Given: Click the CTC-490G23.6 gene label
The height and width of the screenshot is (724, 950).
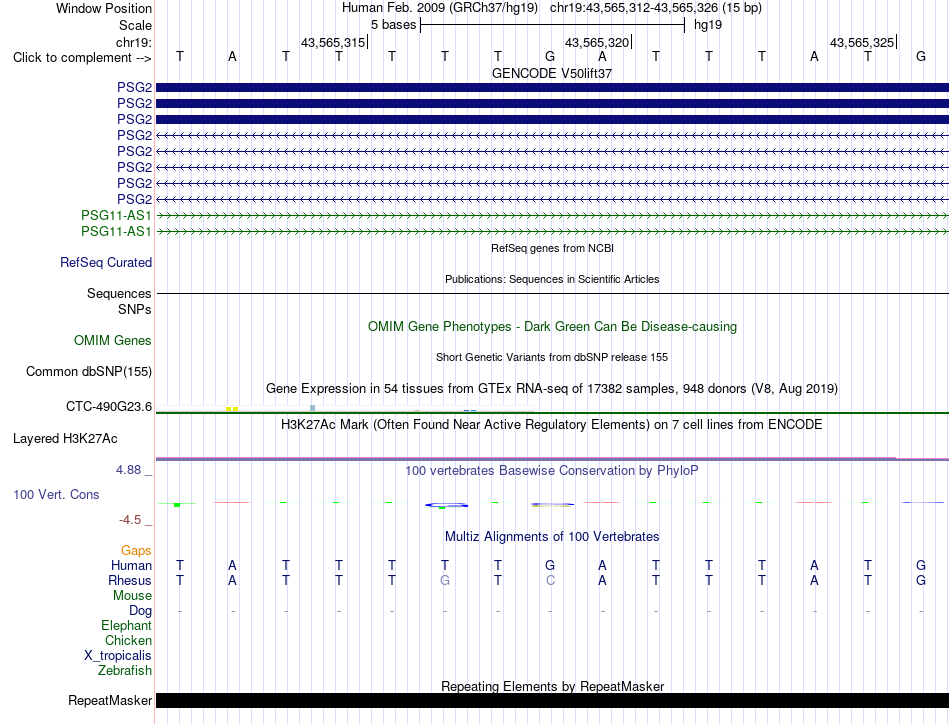Looking at the screenshot, I should tap(109, 407).
